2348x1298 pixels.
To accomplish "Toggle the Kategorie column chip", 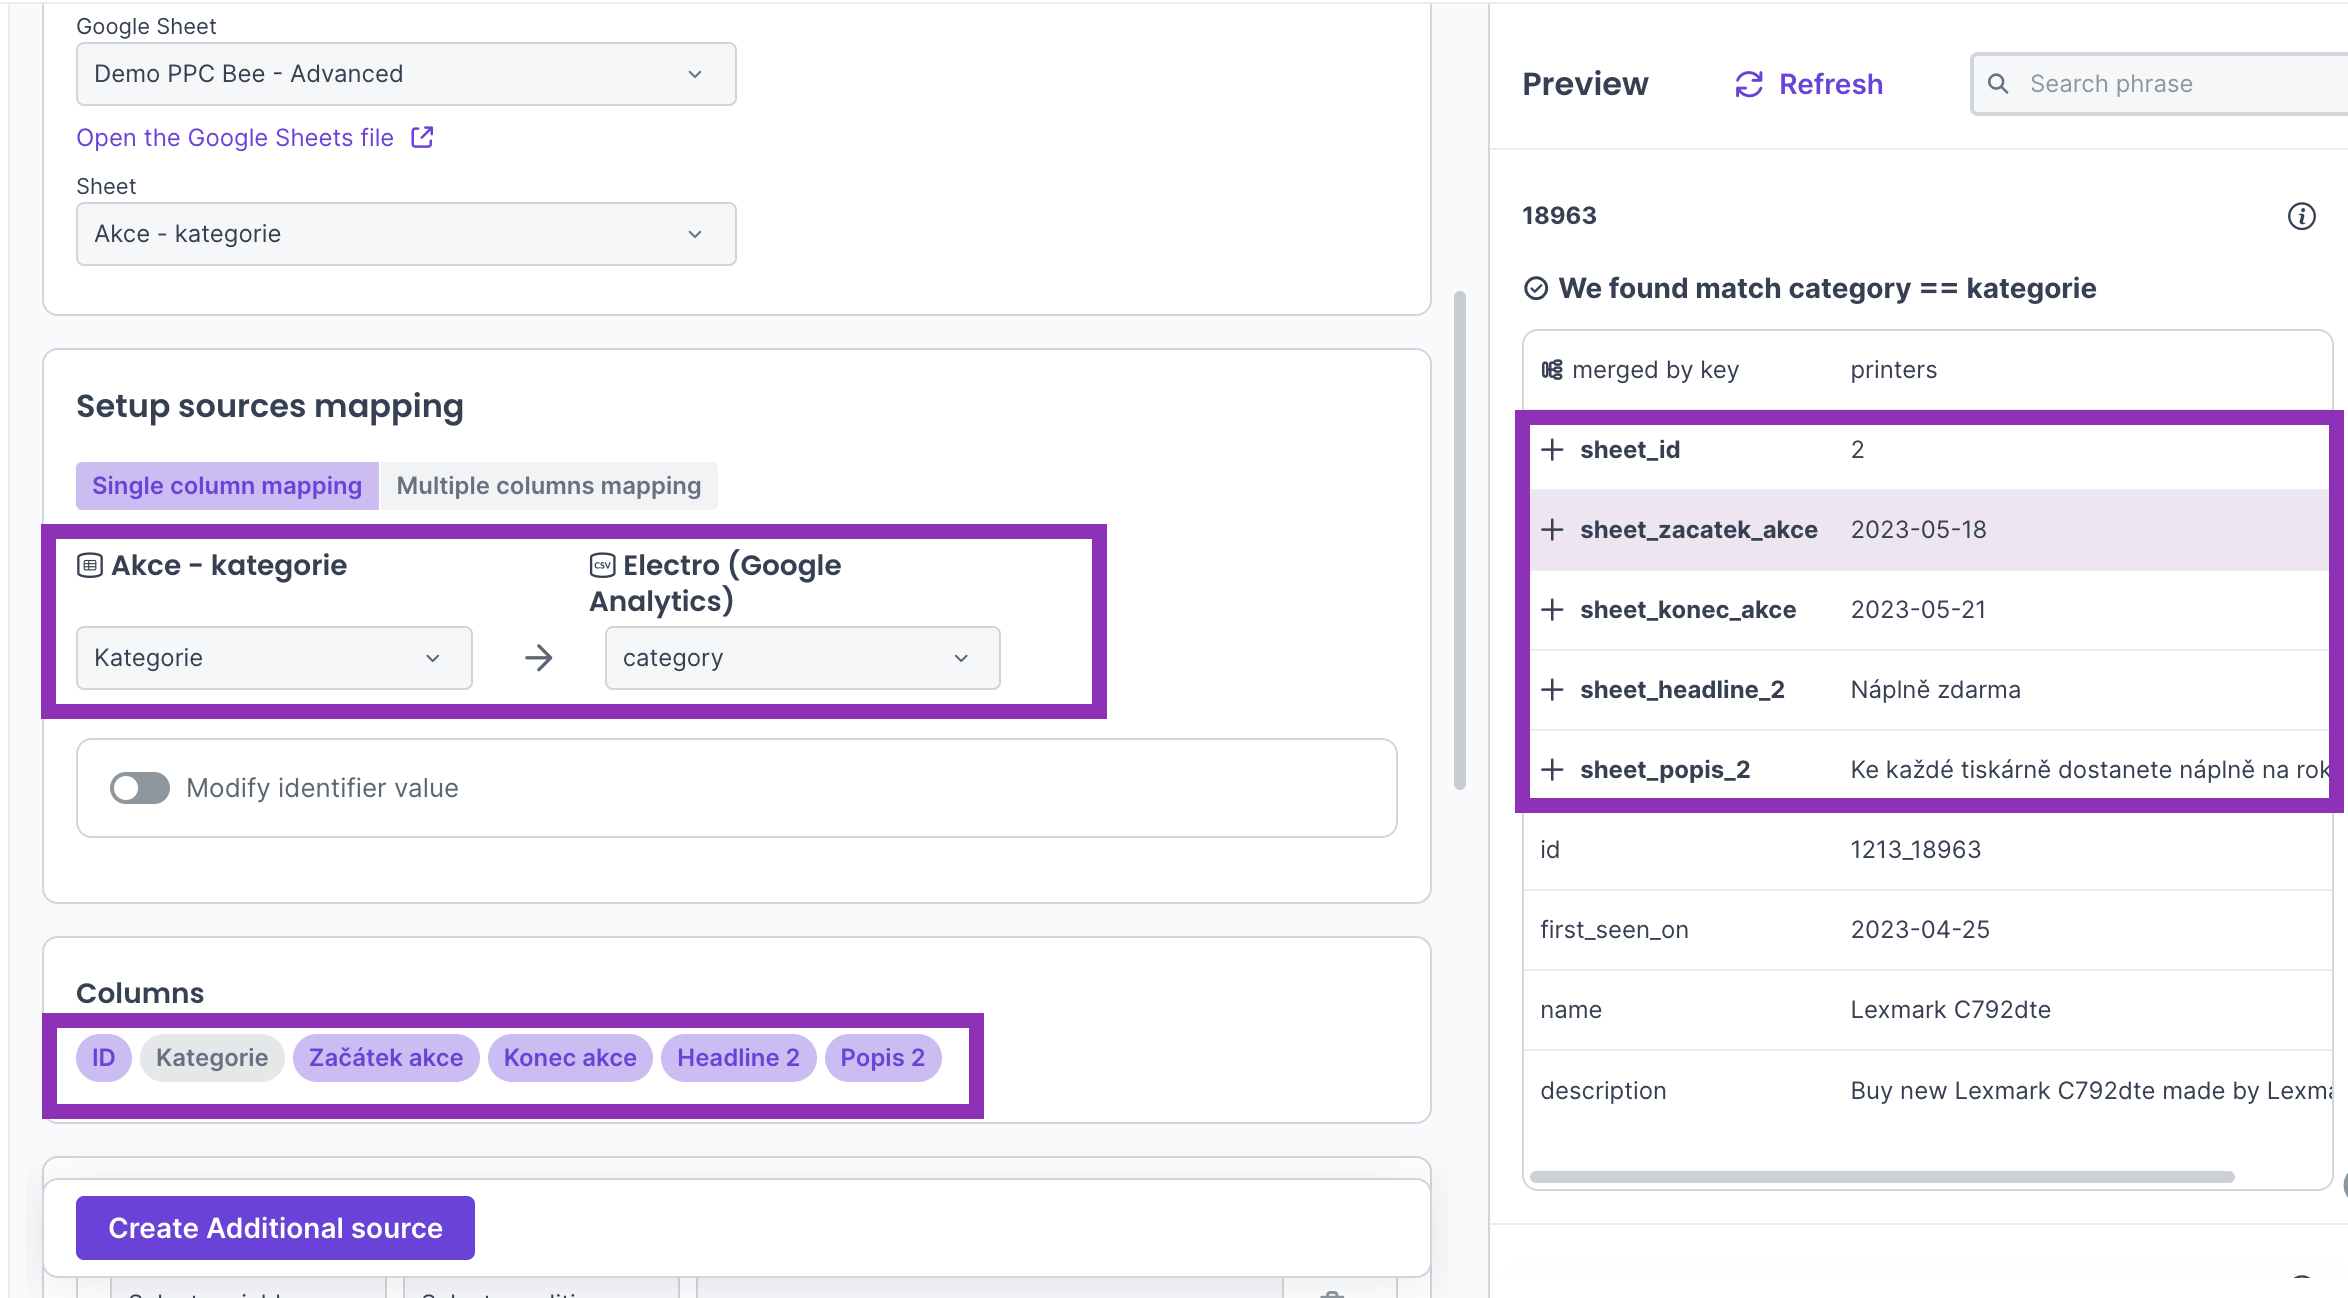I will pos(212,1058).
